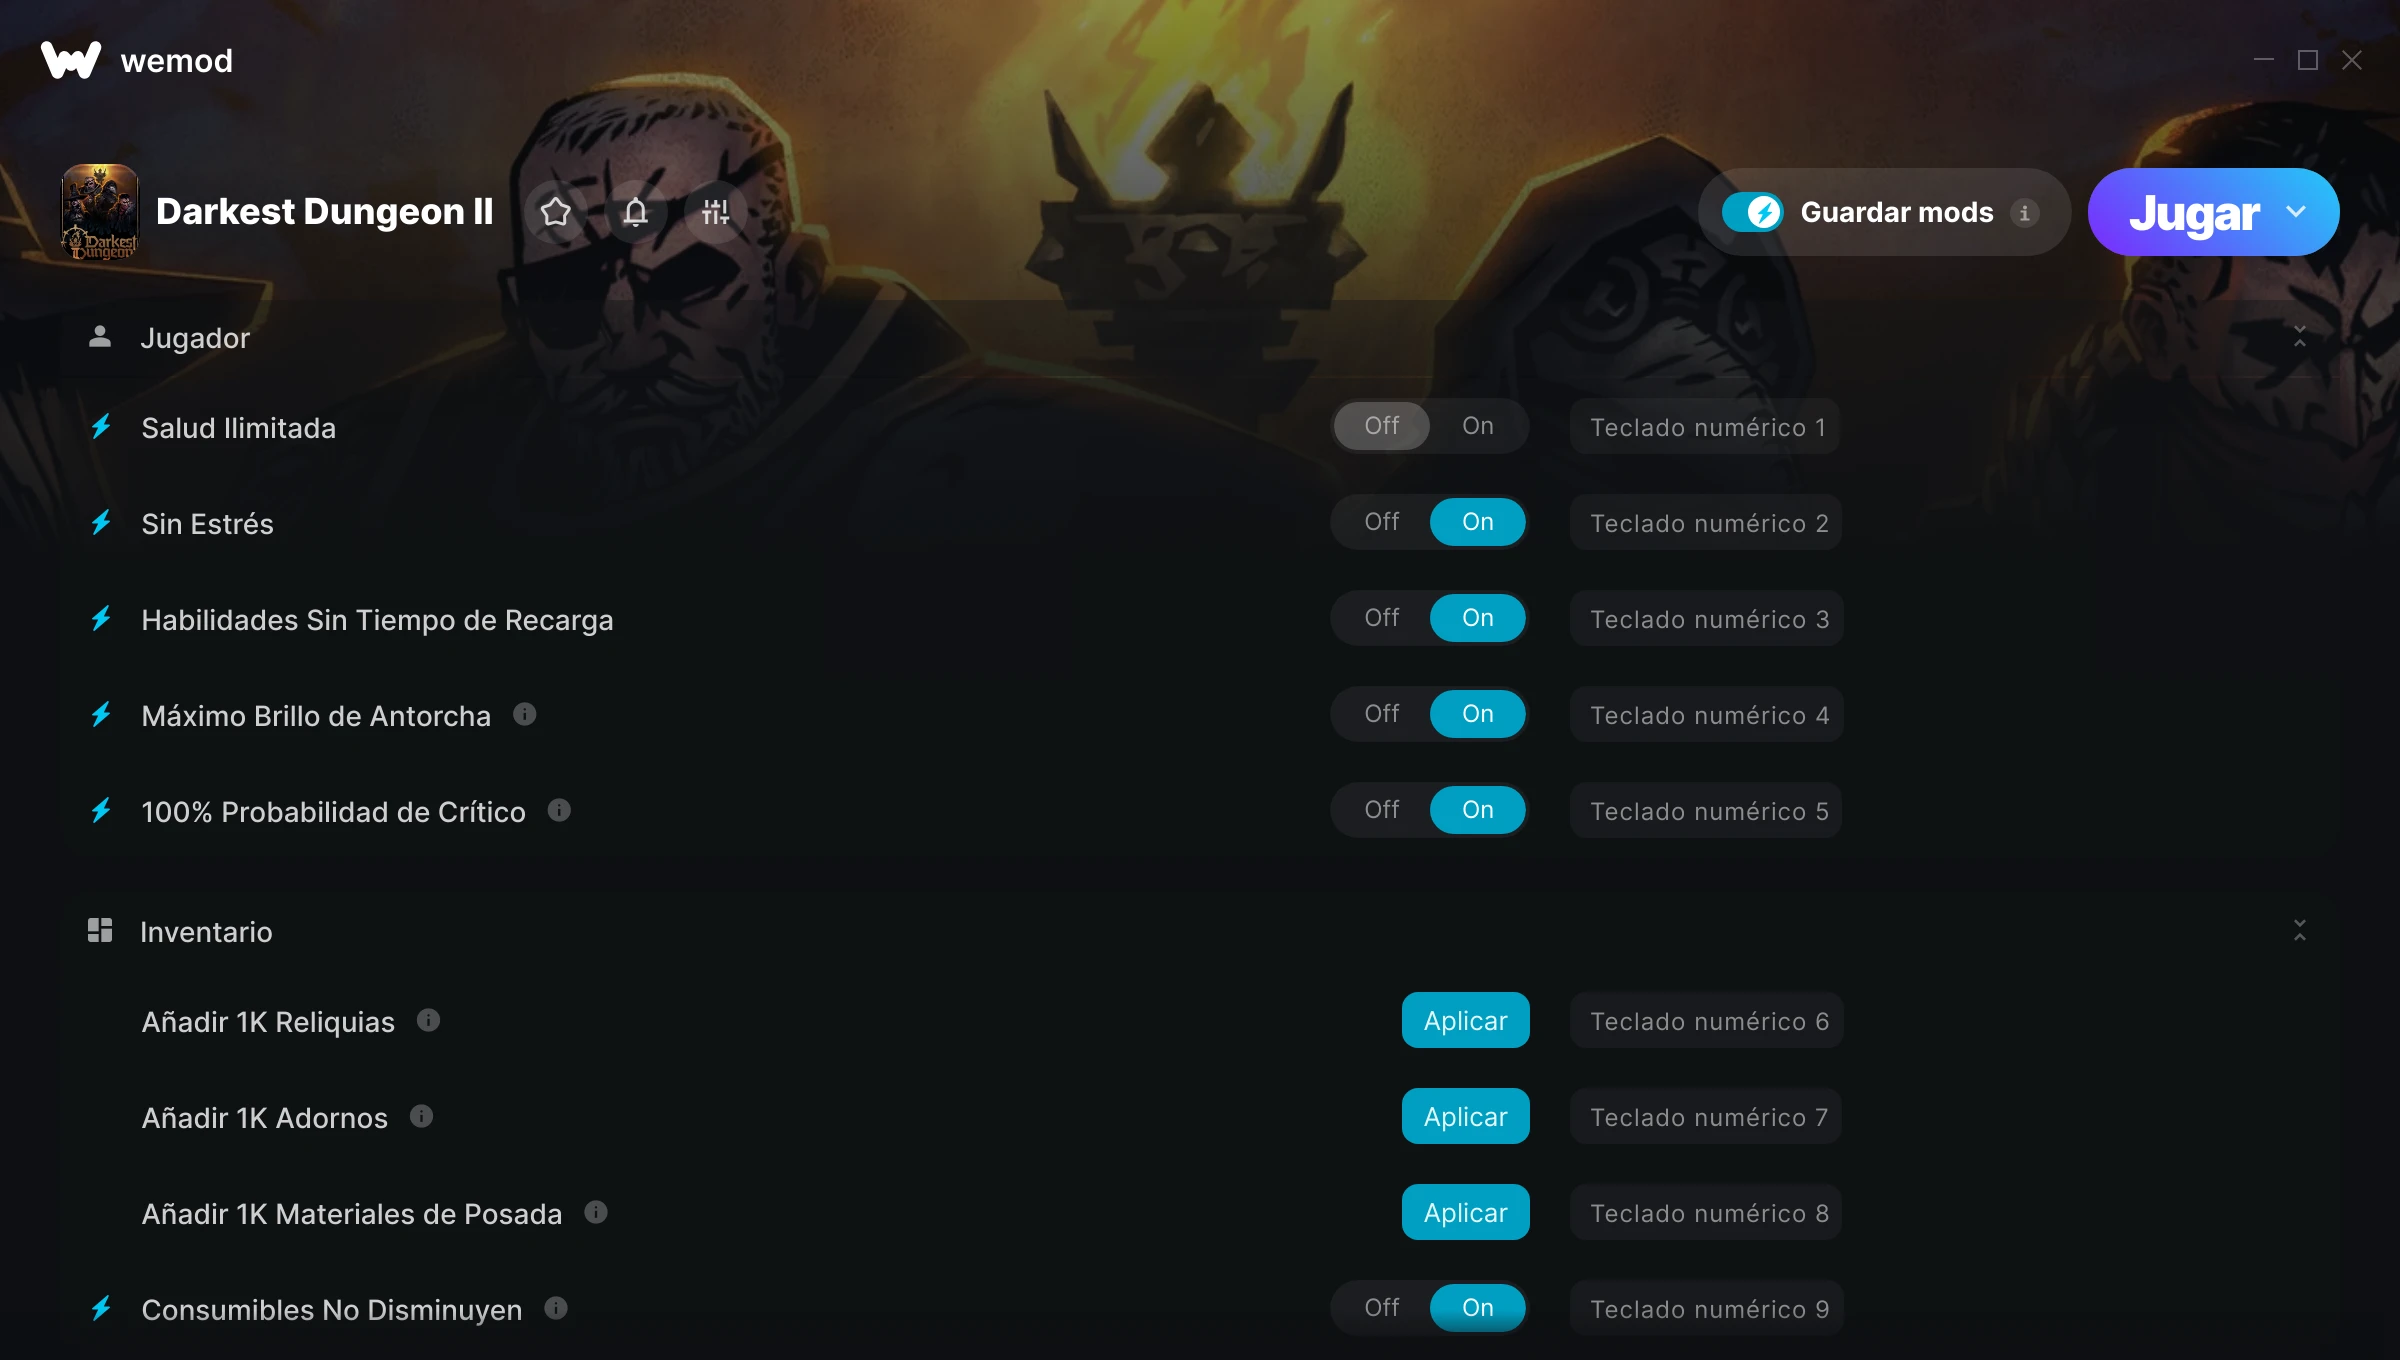The height and width of the screenshot is (1360, 2400).
Task: Click the WeMod logo icon
Action: point(71,60)
